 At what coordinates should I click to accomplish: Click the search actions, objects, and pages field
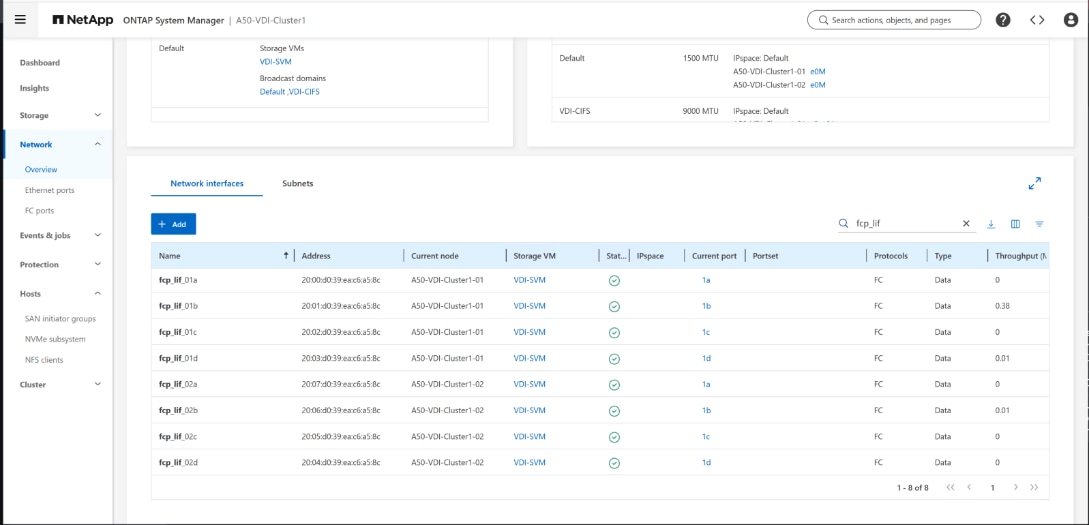click(894, 20)
